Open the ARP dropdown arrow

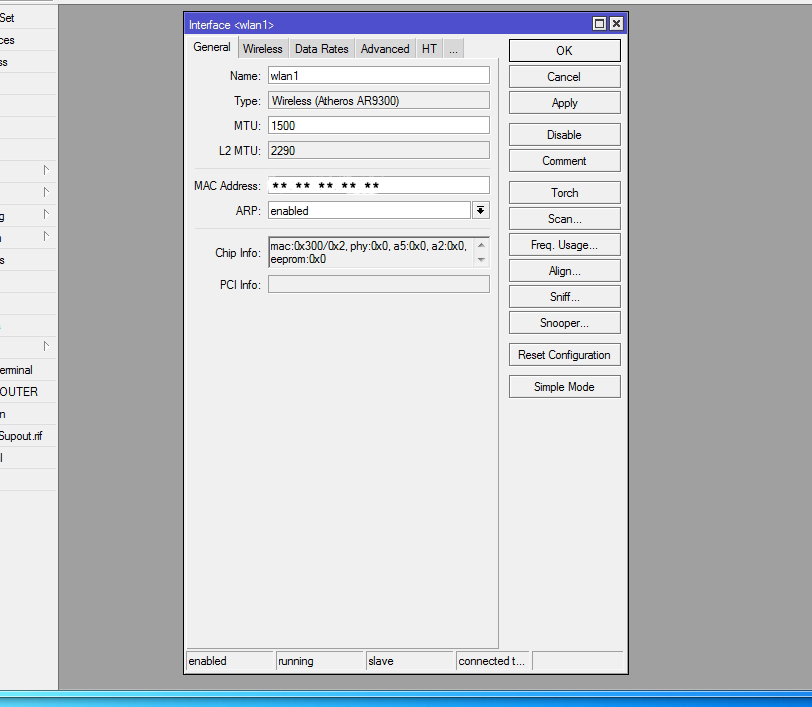[481, 210]
